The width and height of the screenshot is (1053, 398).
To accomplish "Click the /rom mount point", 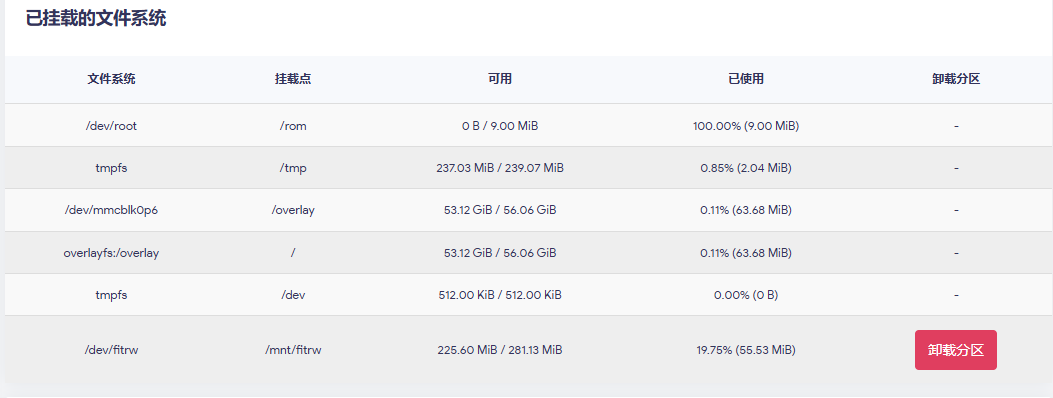I will (x=293, y=126).
